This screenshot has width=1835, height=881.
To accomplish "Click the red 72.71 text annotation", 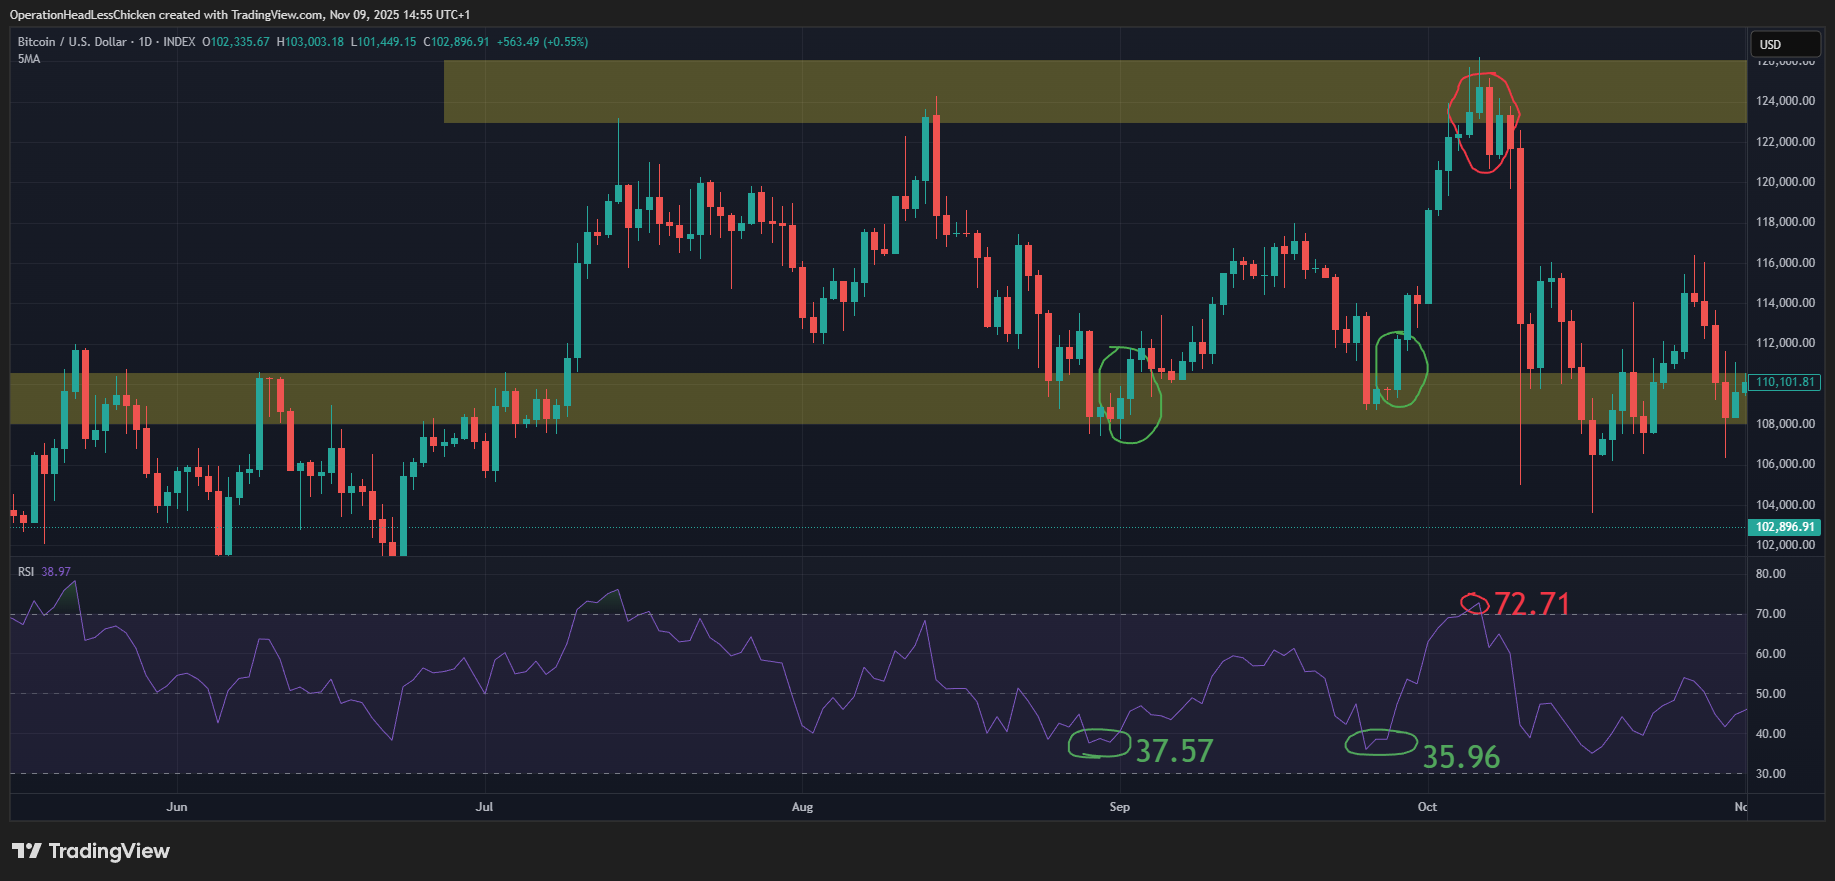I will (1532, 604).
